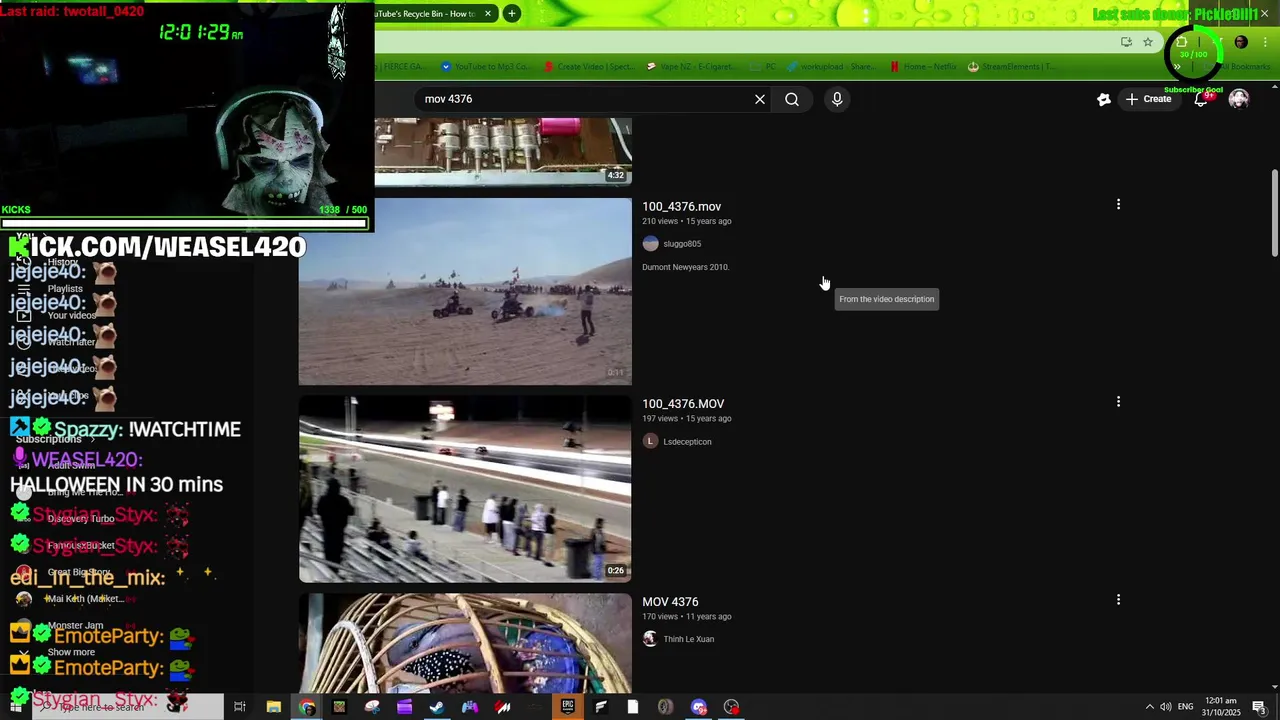The width and height of the screenshot is (1280, 720).
Task: Start voice search with microphone icon
Action: (837, 99)
